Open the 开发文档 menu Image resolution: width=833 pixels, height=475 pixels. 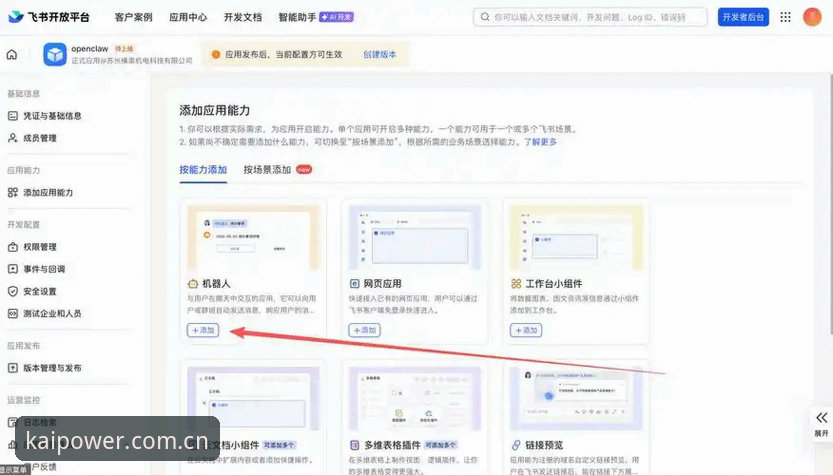coord(243,17)
